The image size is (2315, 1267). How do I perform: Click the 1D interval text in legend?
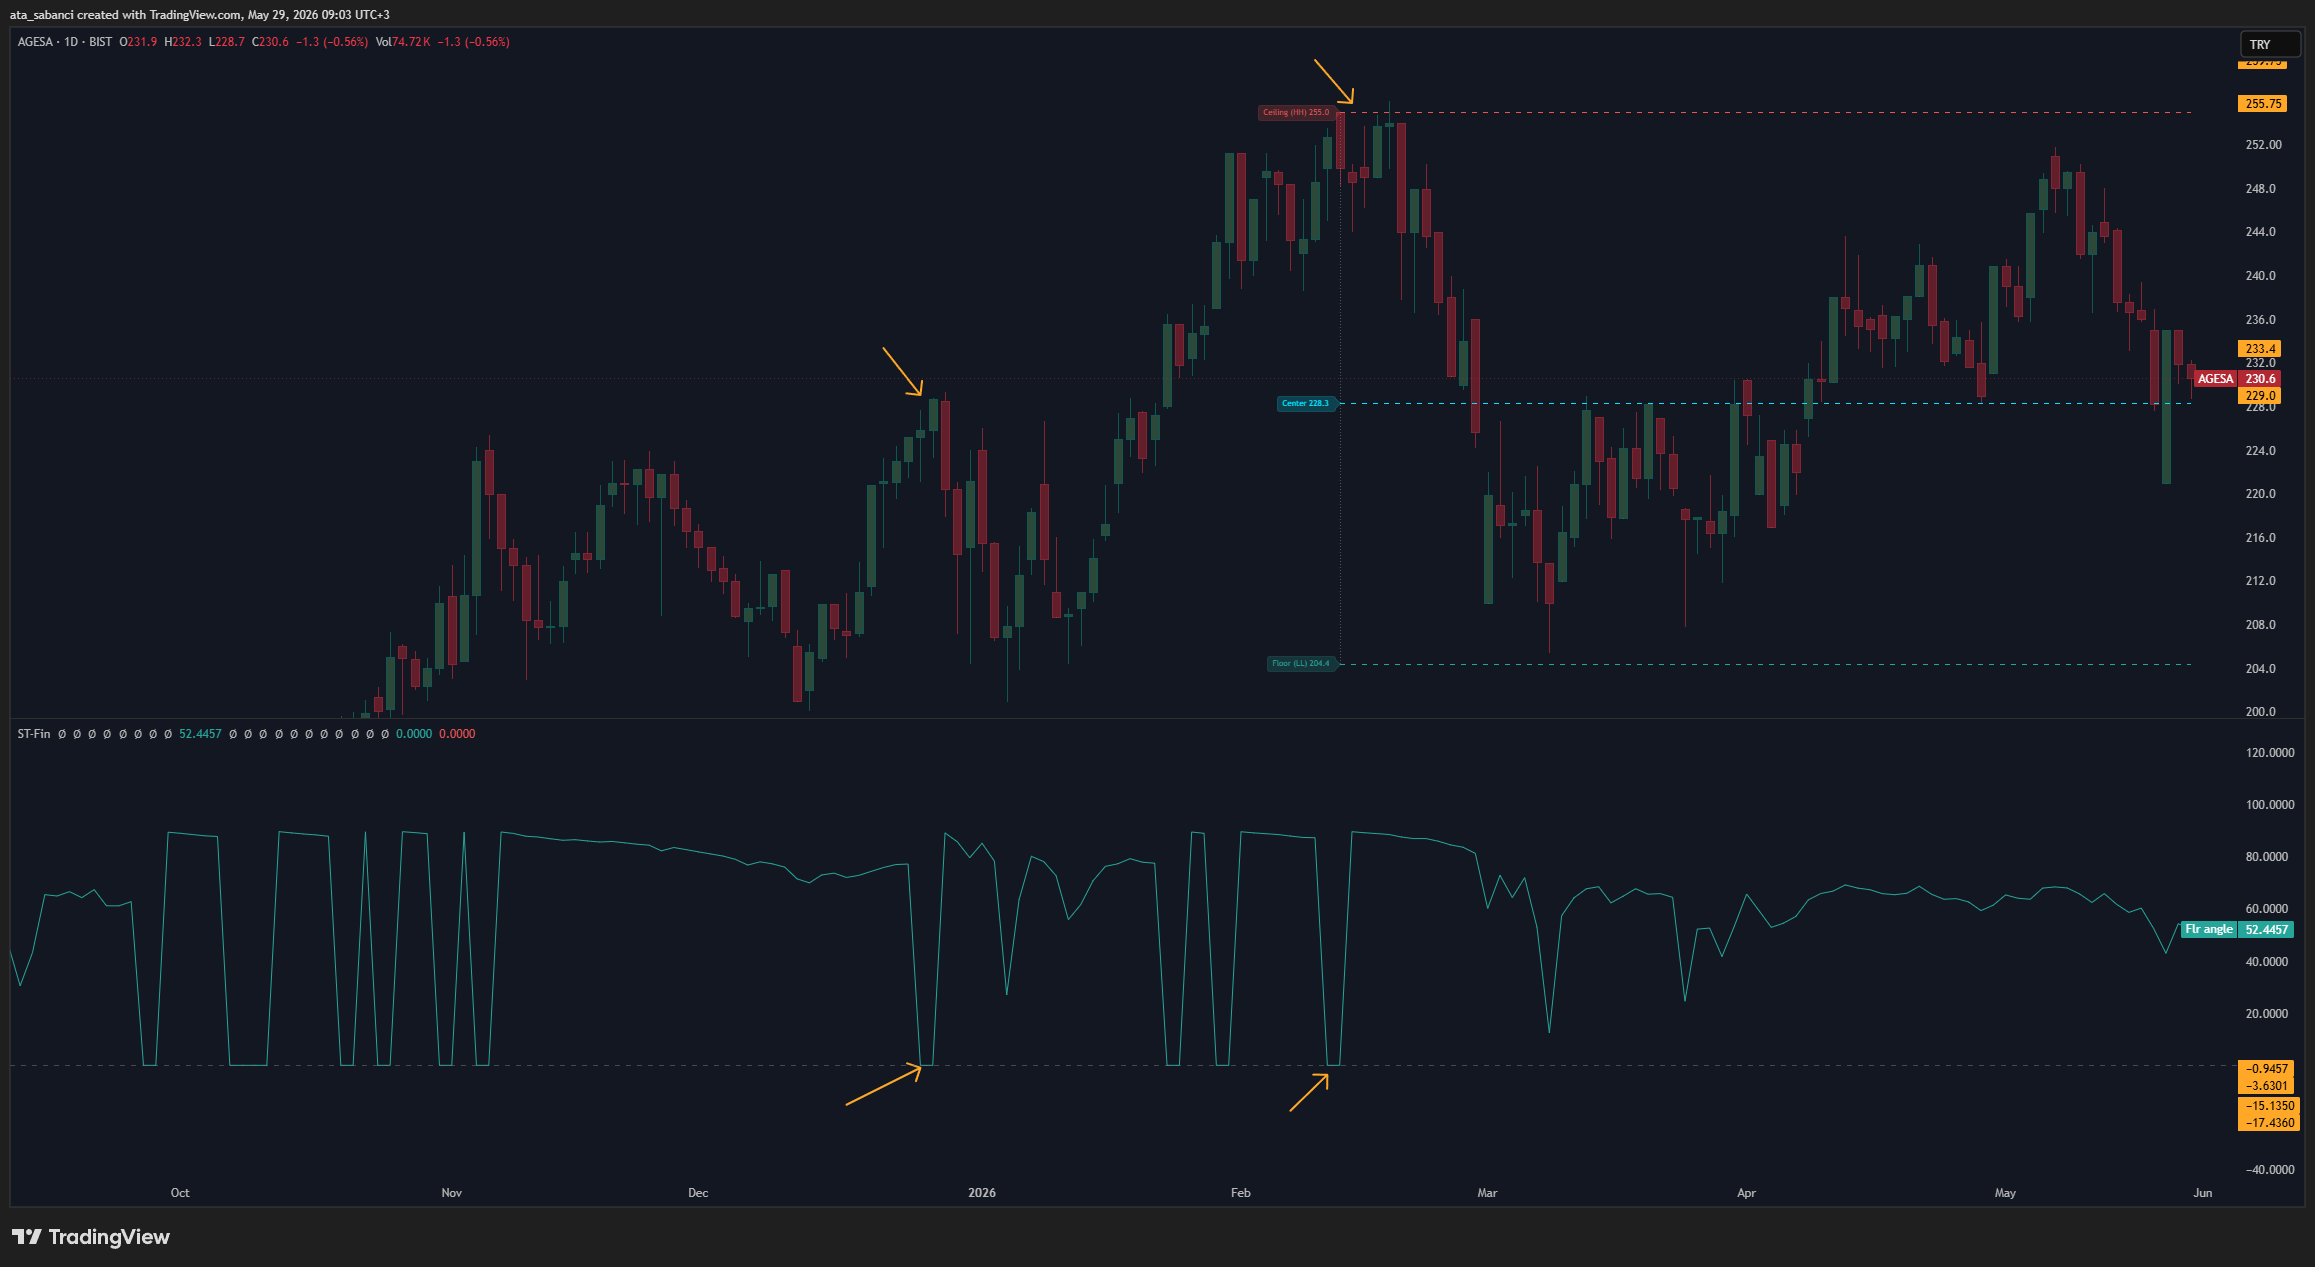pos(71,42)
